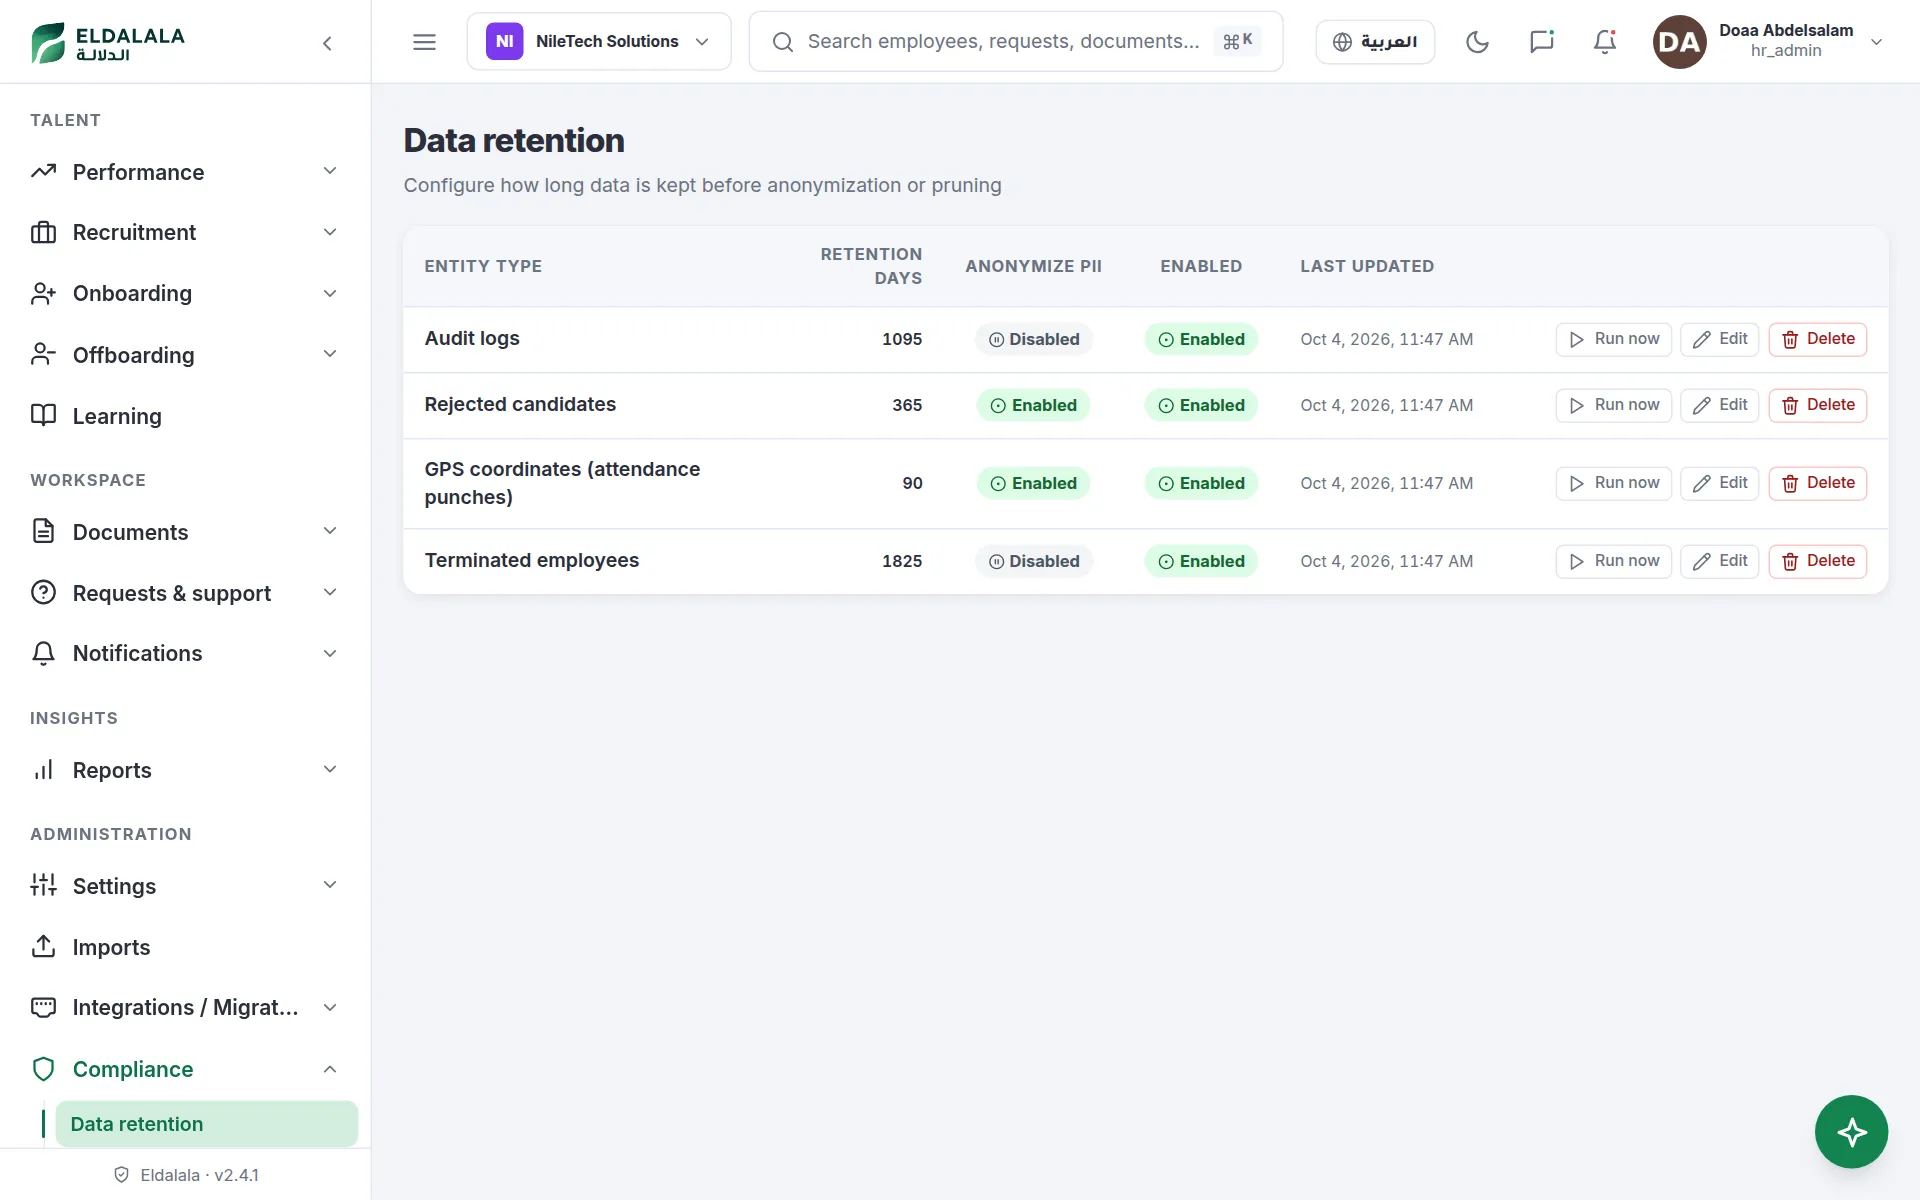The width and height of the screenshot is (1920, 1200).
Task: Run now for Audit logs
Action: pyautogui.click(x=1613, y=339)
